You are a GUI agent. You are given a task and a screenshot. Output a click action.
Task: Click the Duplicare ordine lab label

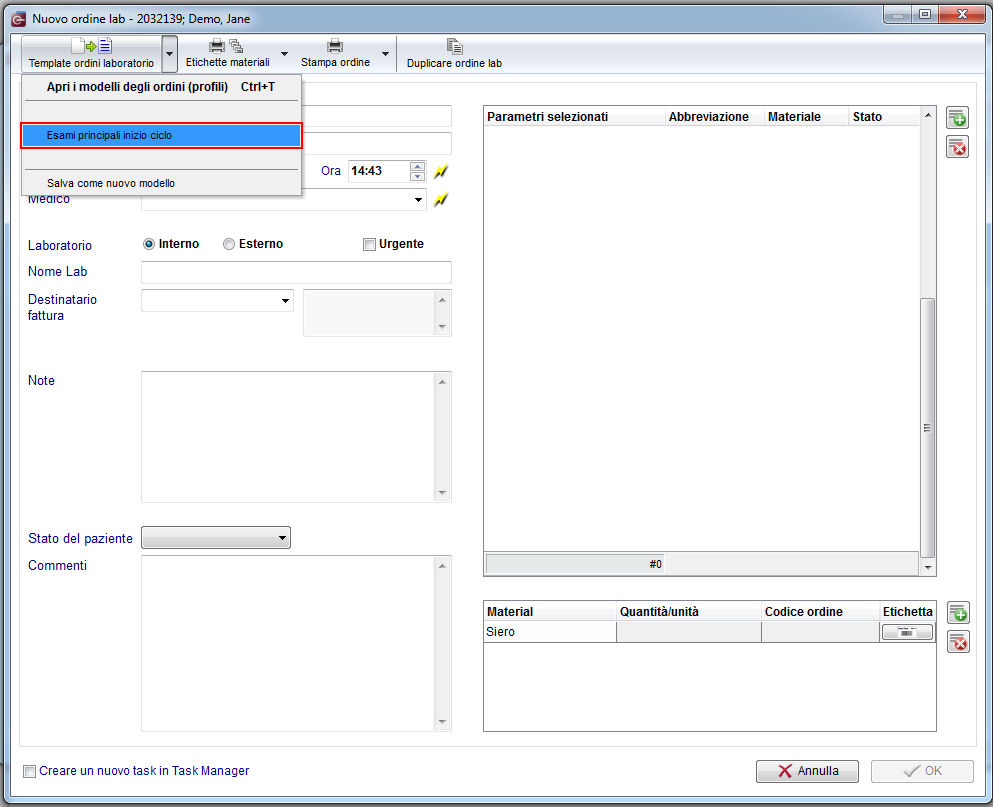[454, 63]
